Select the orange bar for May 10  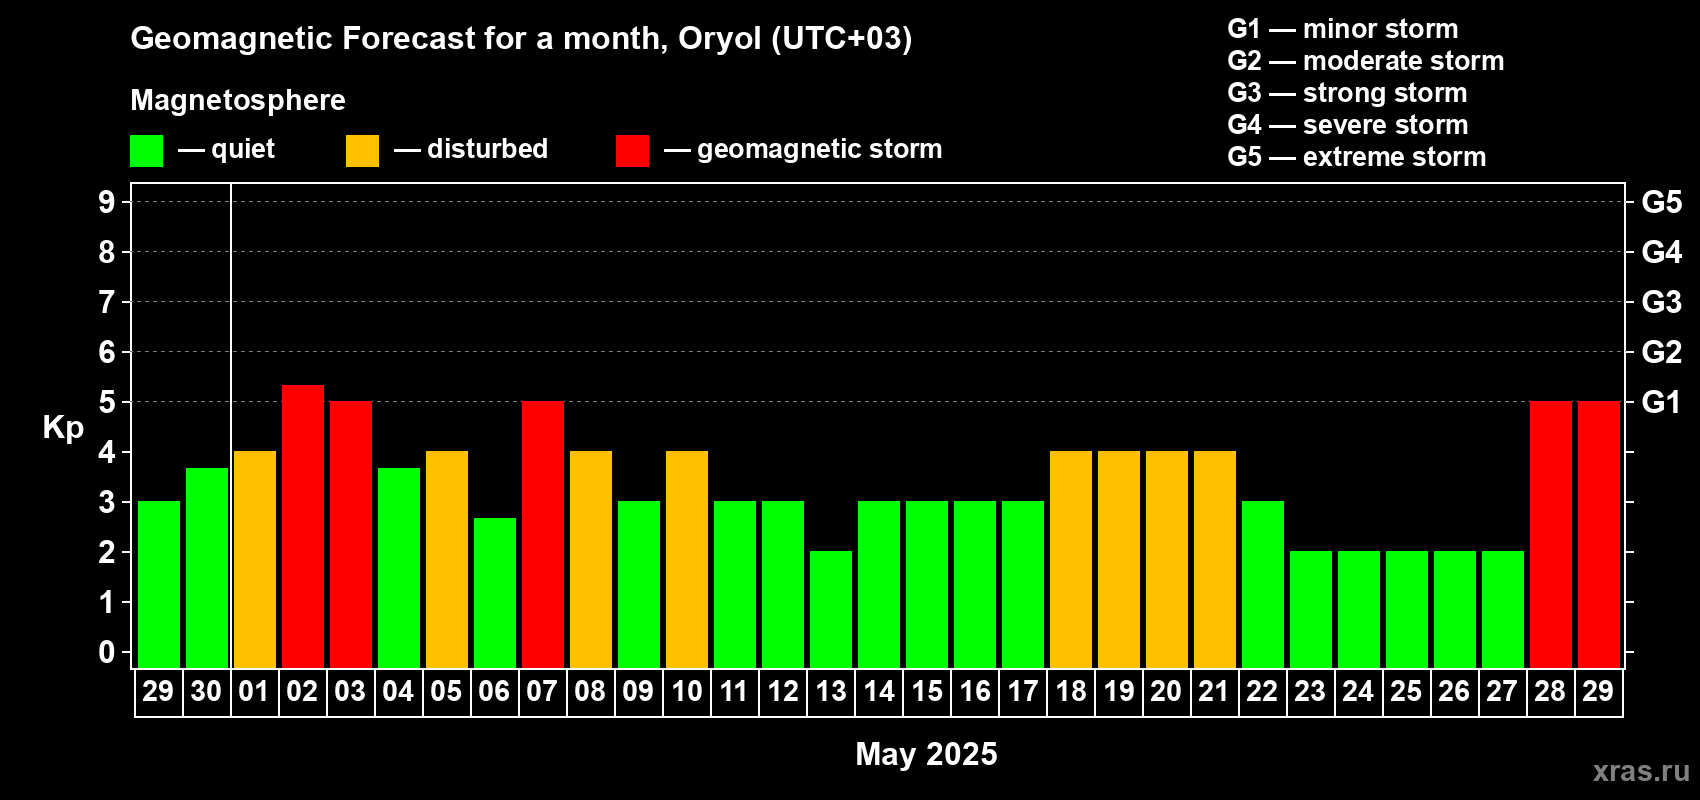click(x=687, y=560)
